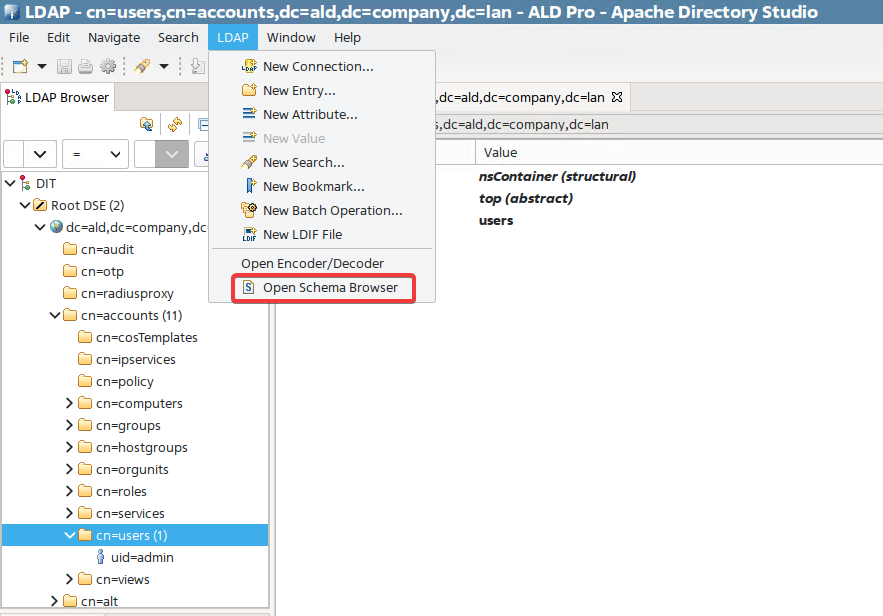Expand the cn=services node

click(69, 512)
